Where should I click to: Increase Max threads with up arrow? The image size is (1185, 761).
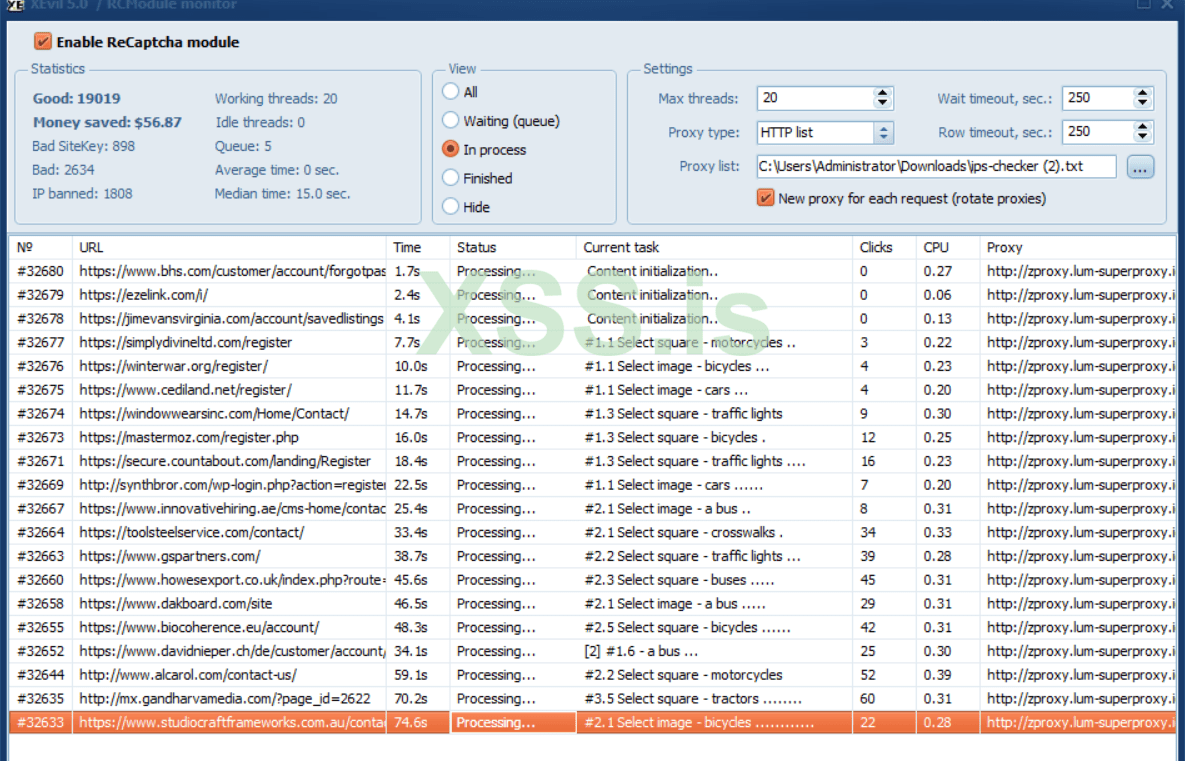coord(882,93)
